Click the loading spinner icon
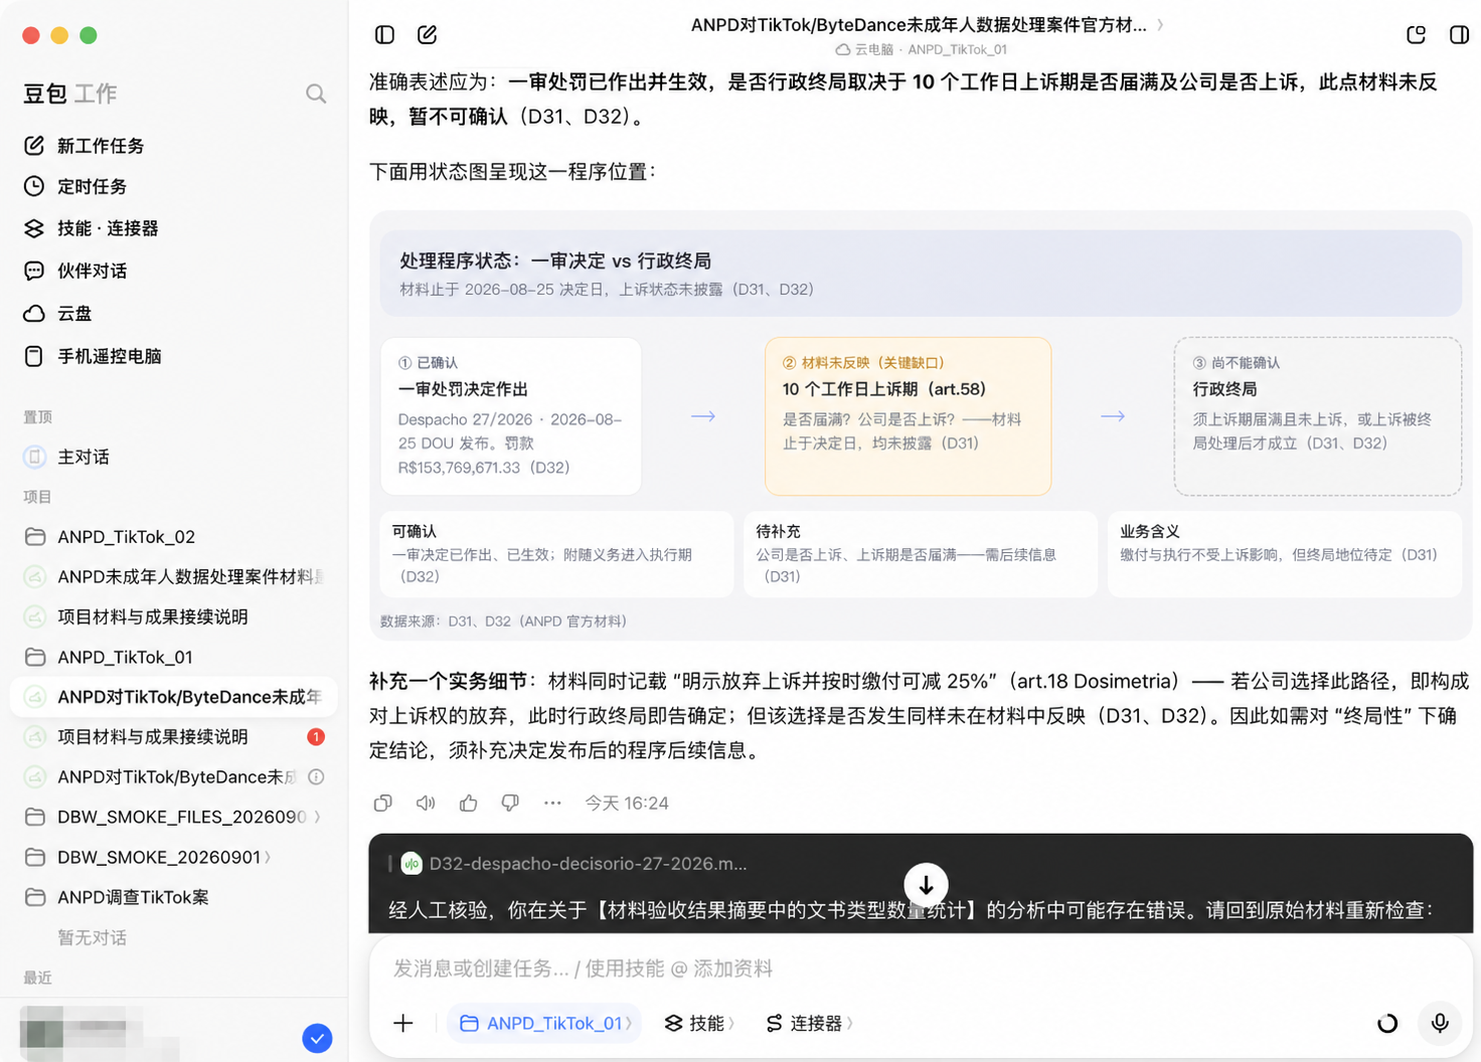The height and width of the screenshot is (1062, 1481). (1387, 1023)
